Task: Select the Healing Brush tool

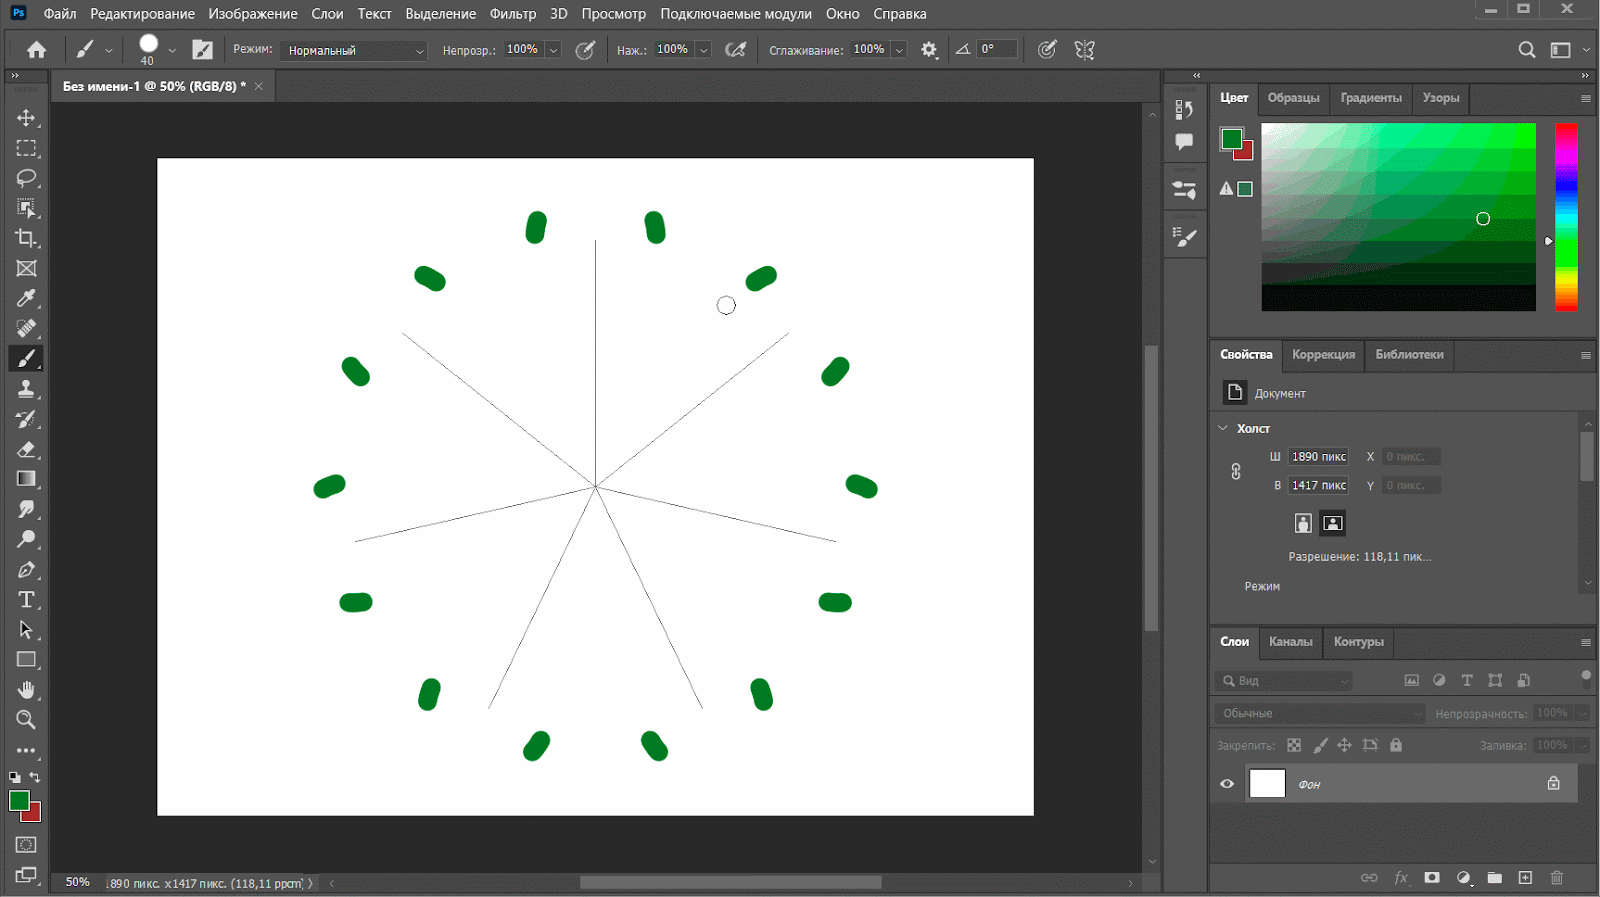Action: (26, 328)
